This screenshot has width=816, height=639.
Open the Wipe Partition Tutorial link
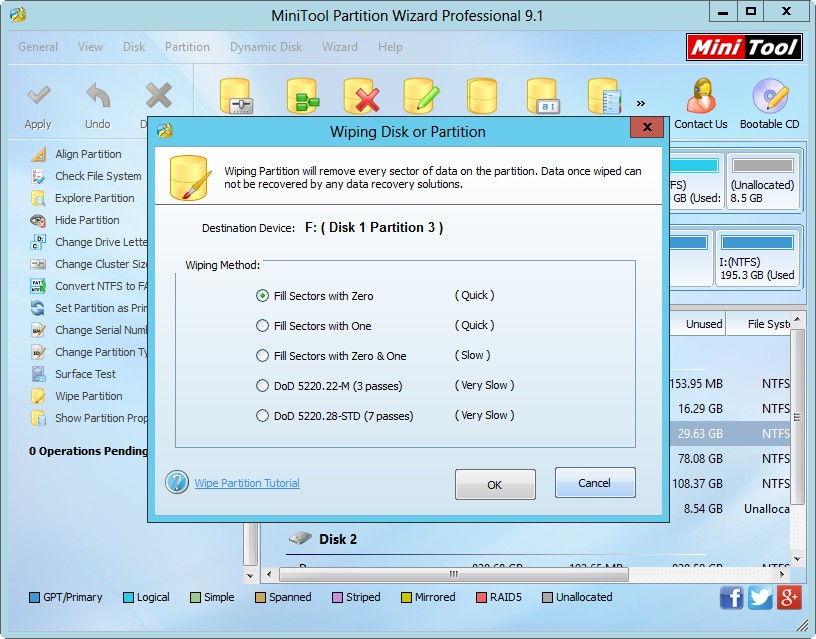(x=247, y=483)
